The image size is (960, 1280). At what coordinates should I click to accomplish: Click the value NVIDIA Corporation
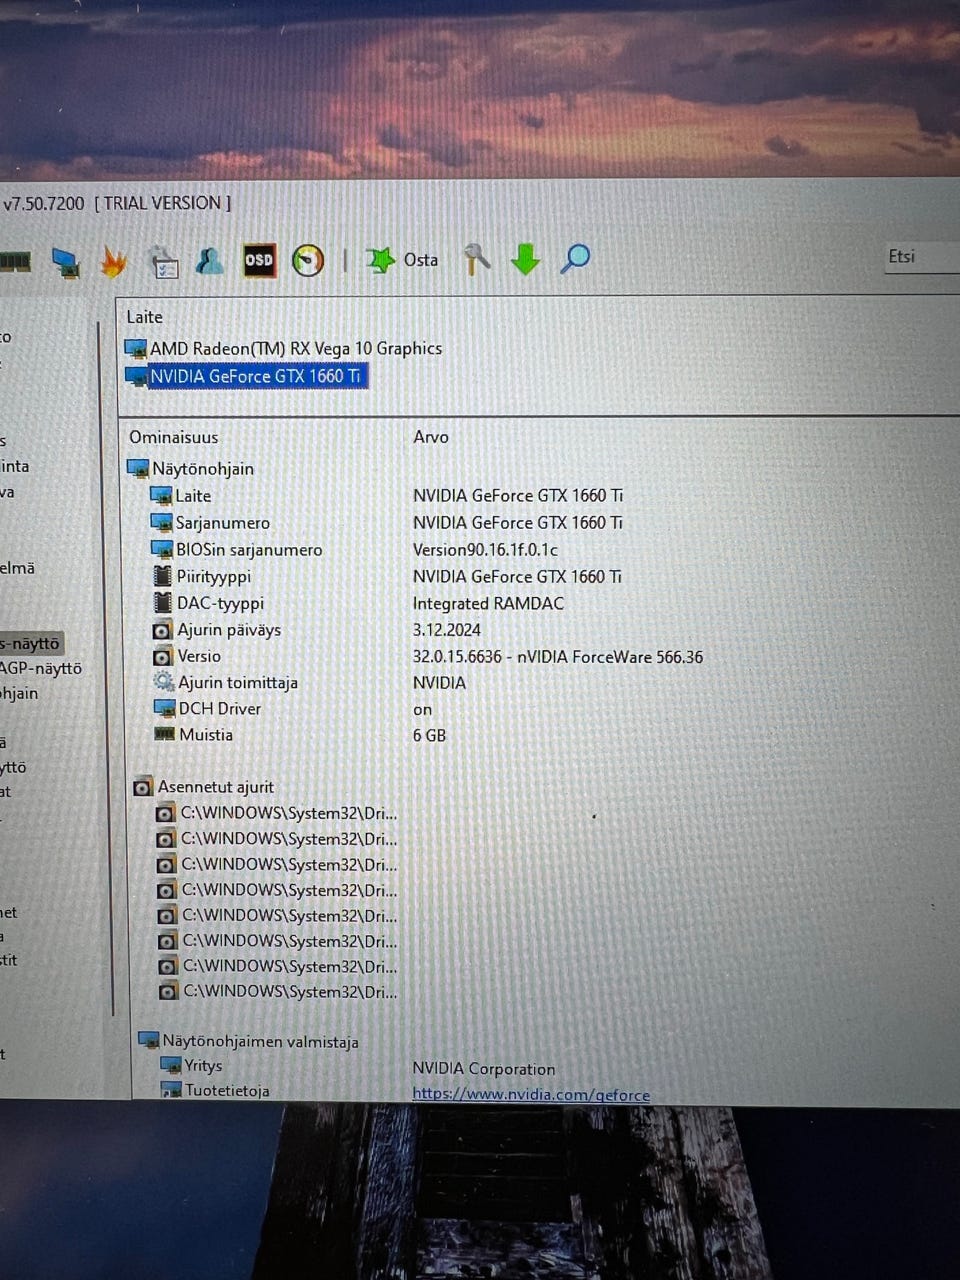click(484, 1069)
